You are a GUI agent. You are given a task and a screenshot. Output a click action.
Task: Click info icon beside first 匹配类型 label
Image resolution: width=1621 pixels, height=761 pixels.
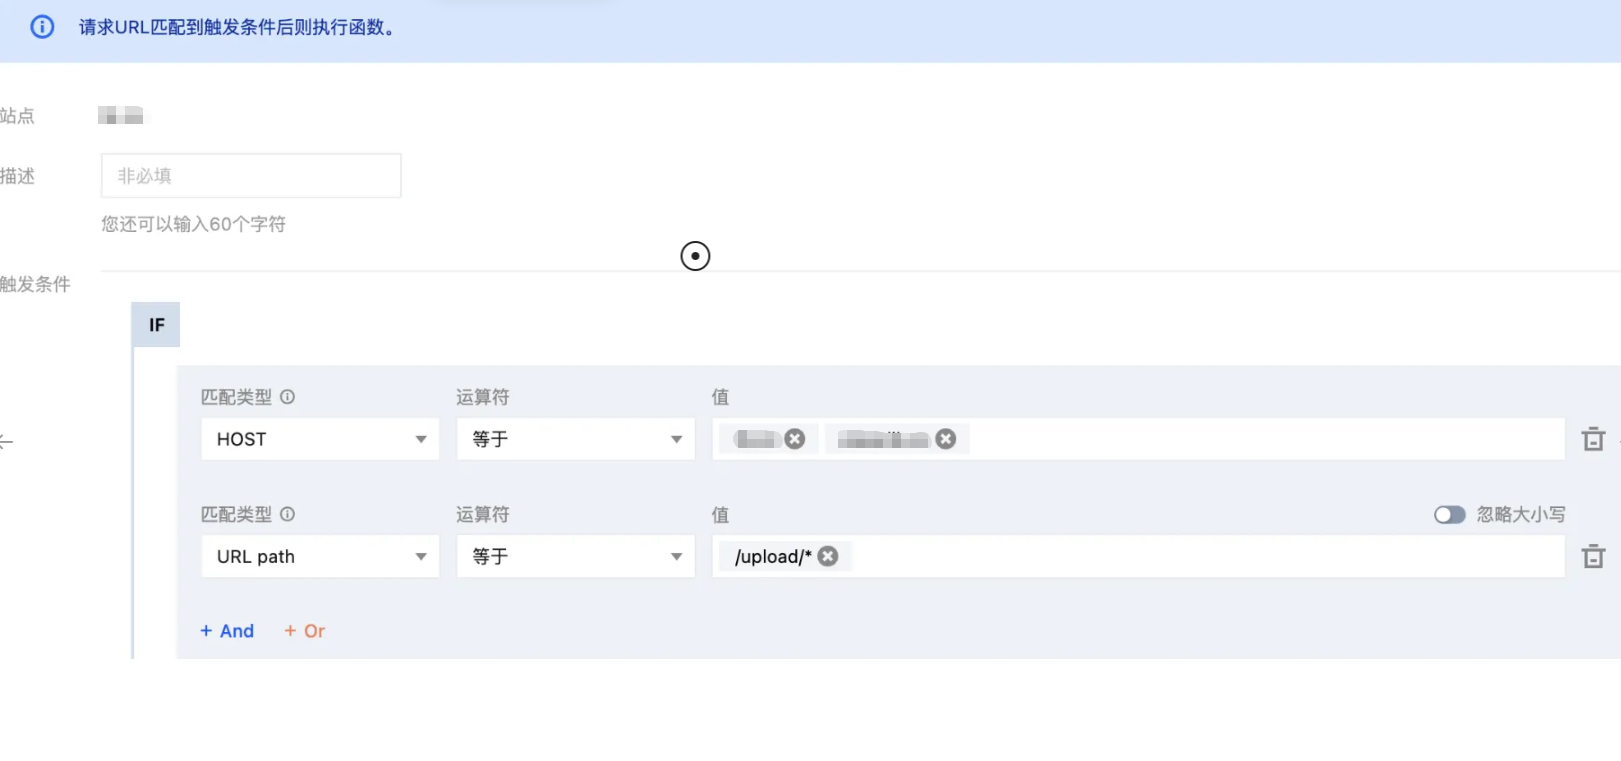click(x=287, y=397)
